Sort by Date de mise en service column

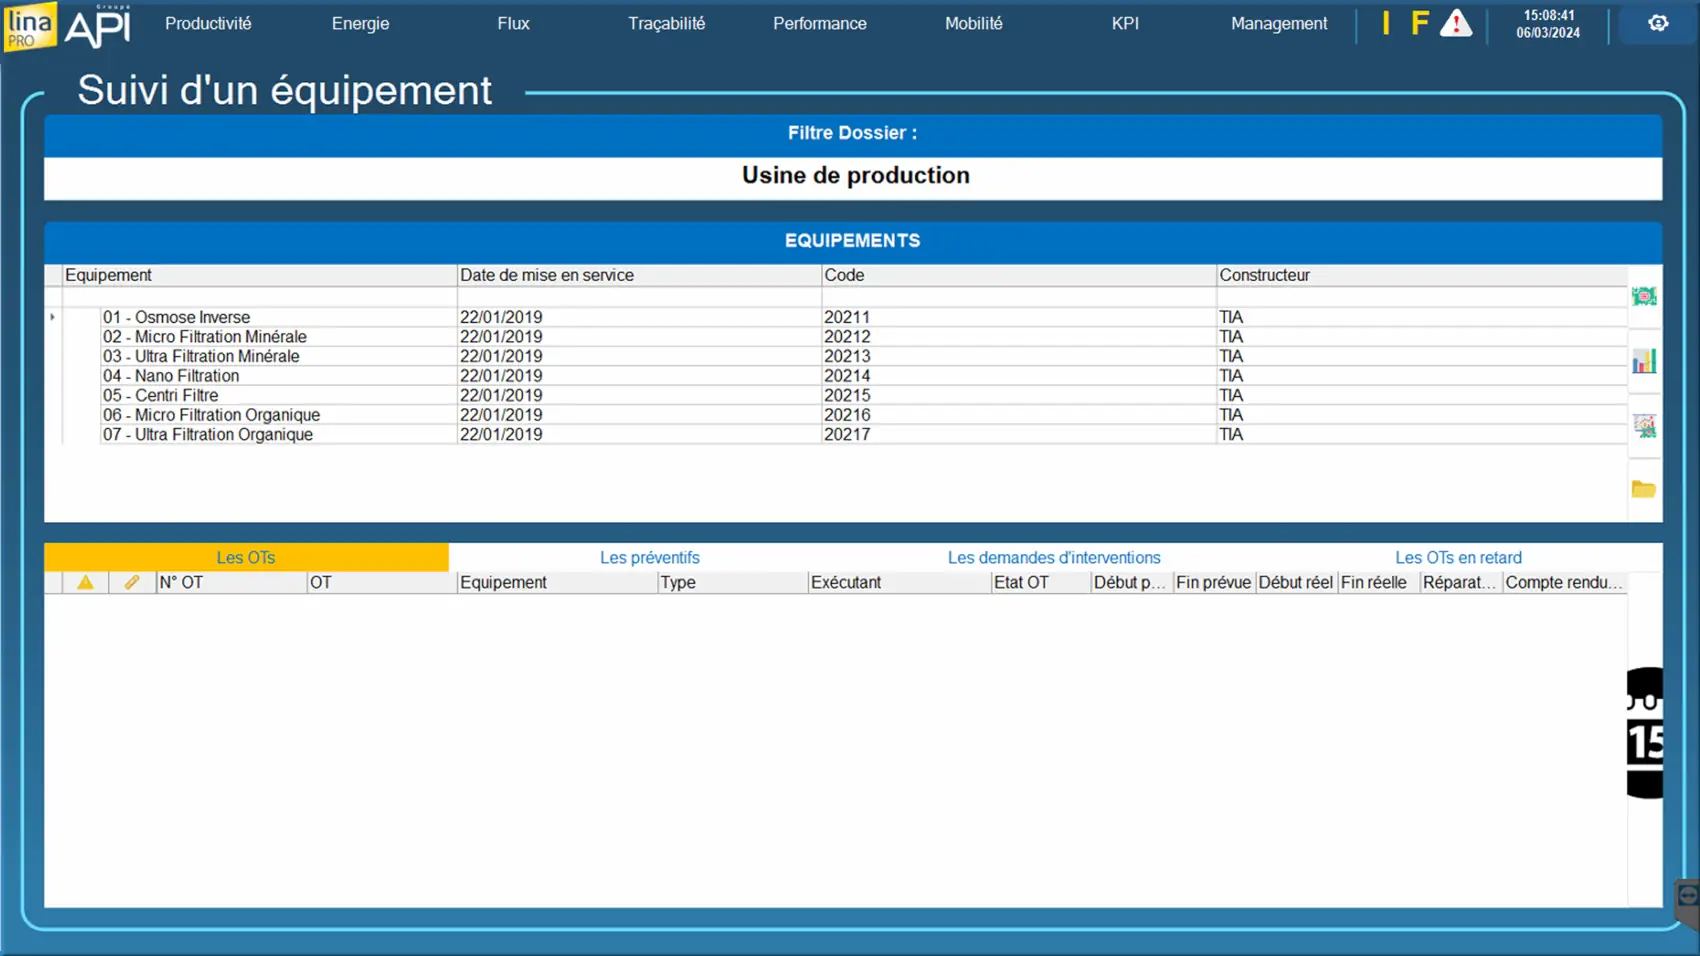[x=546, y=275]
